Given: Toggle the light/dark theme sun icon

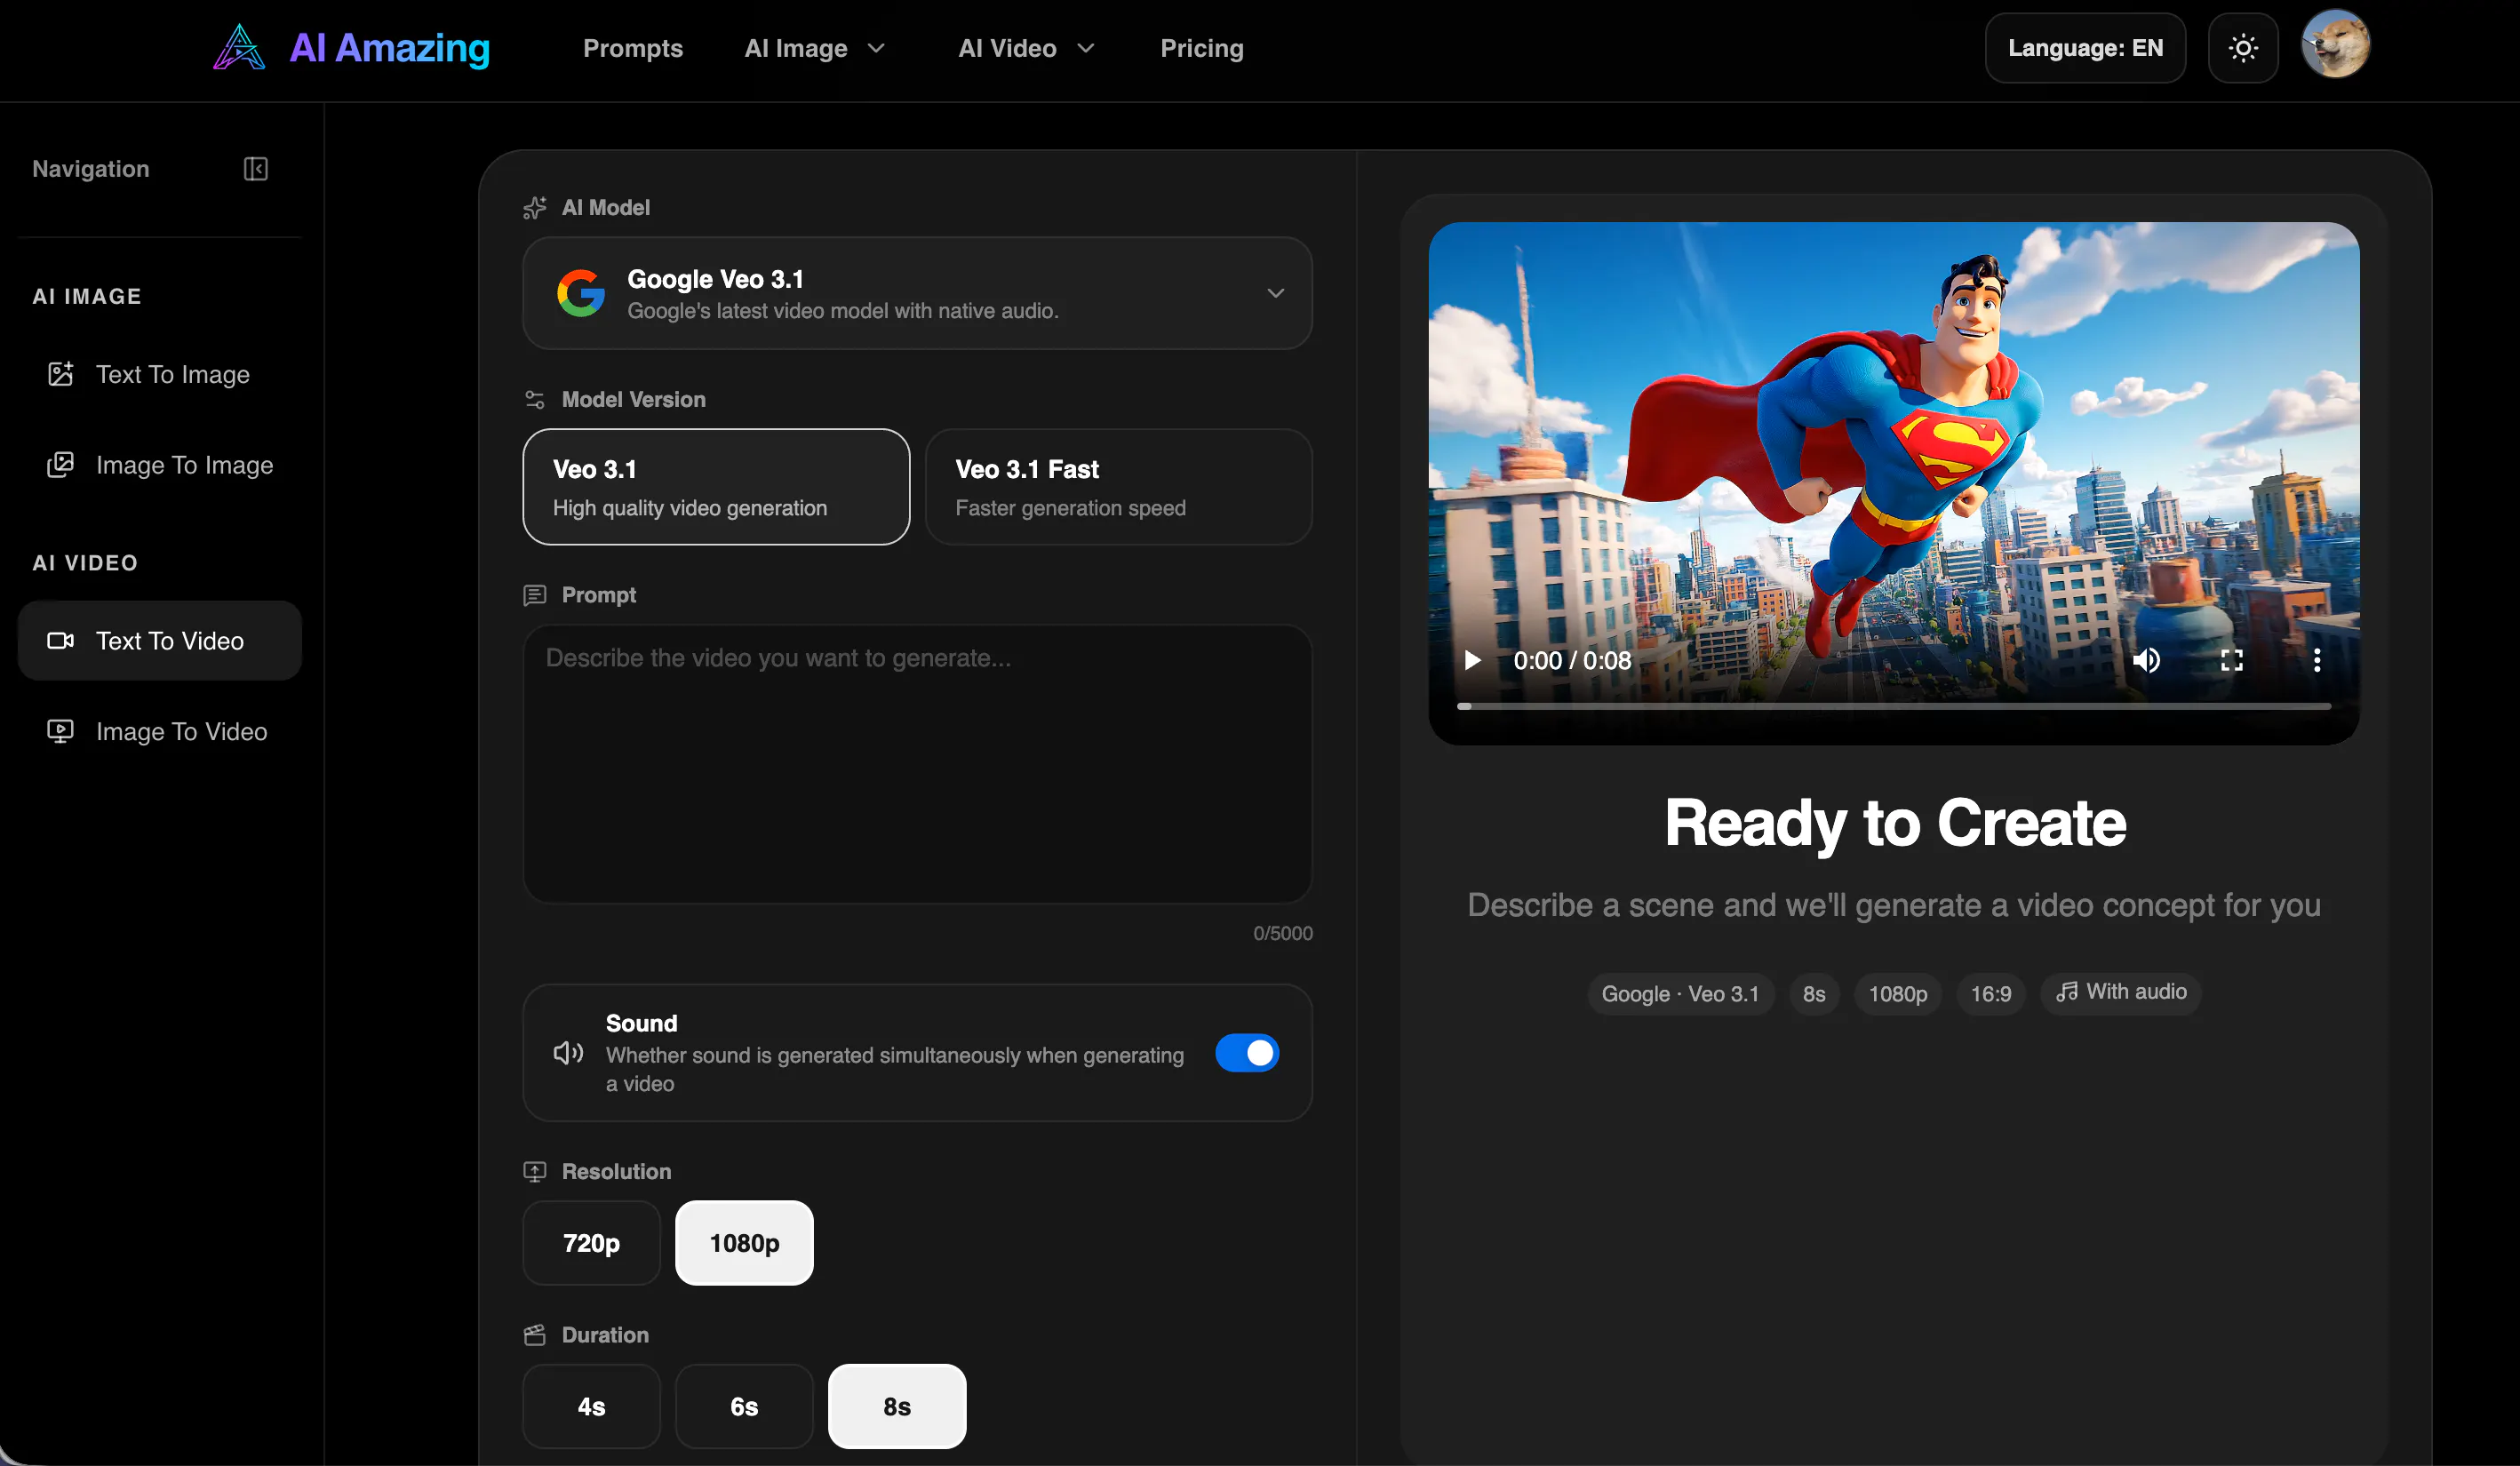Looking at the screenshot, I should click(2243, 48).
